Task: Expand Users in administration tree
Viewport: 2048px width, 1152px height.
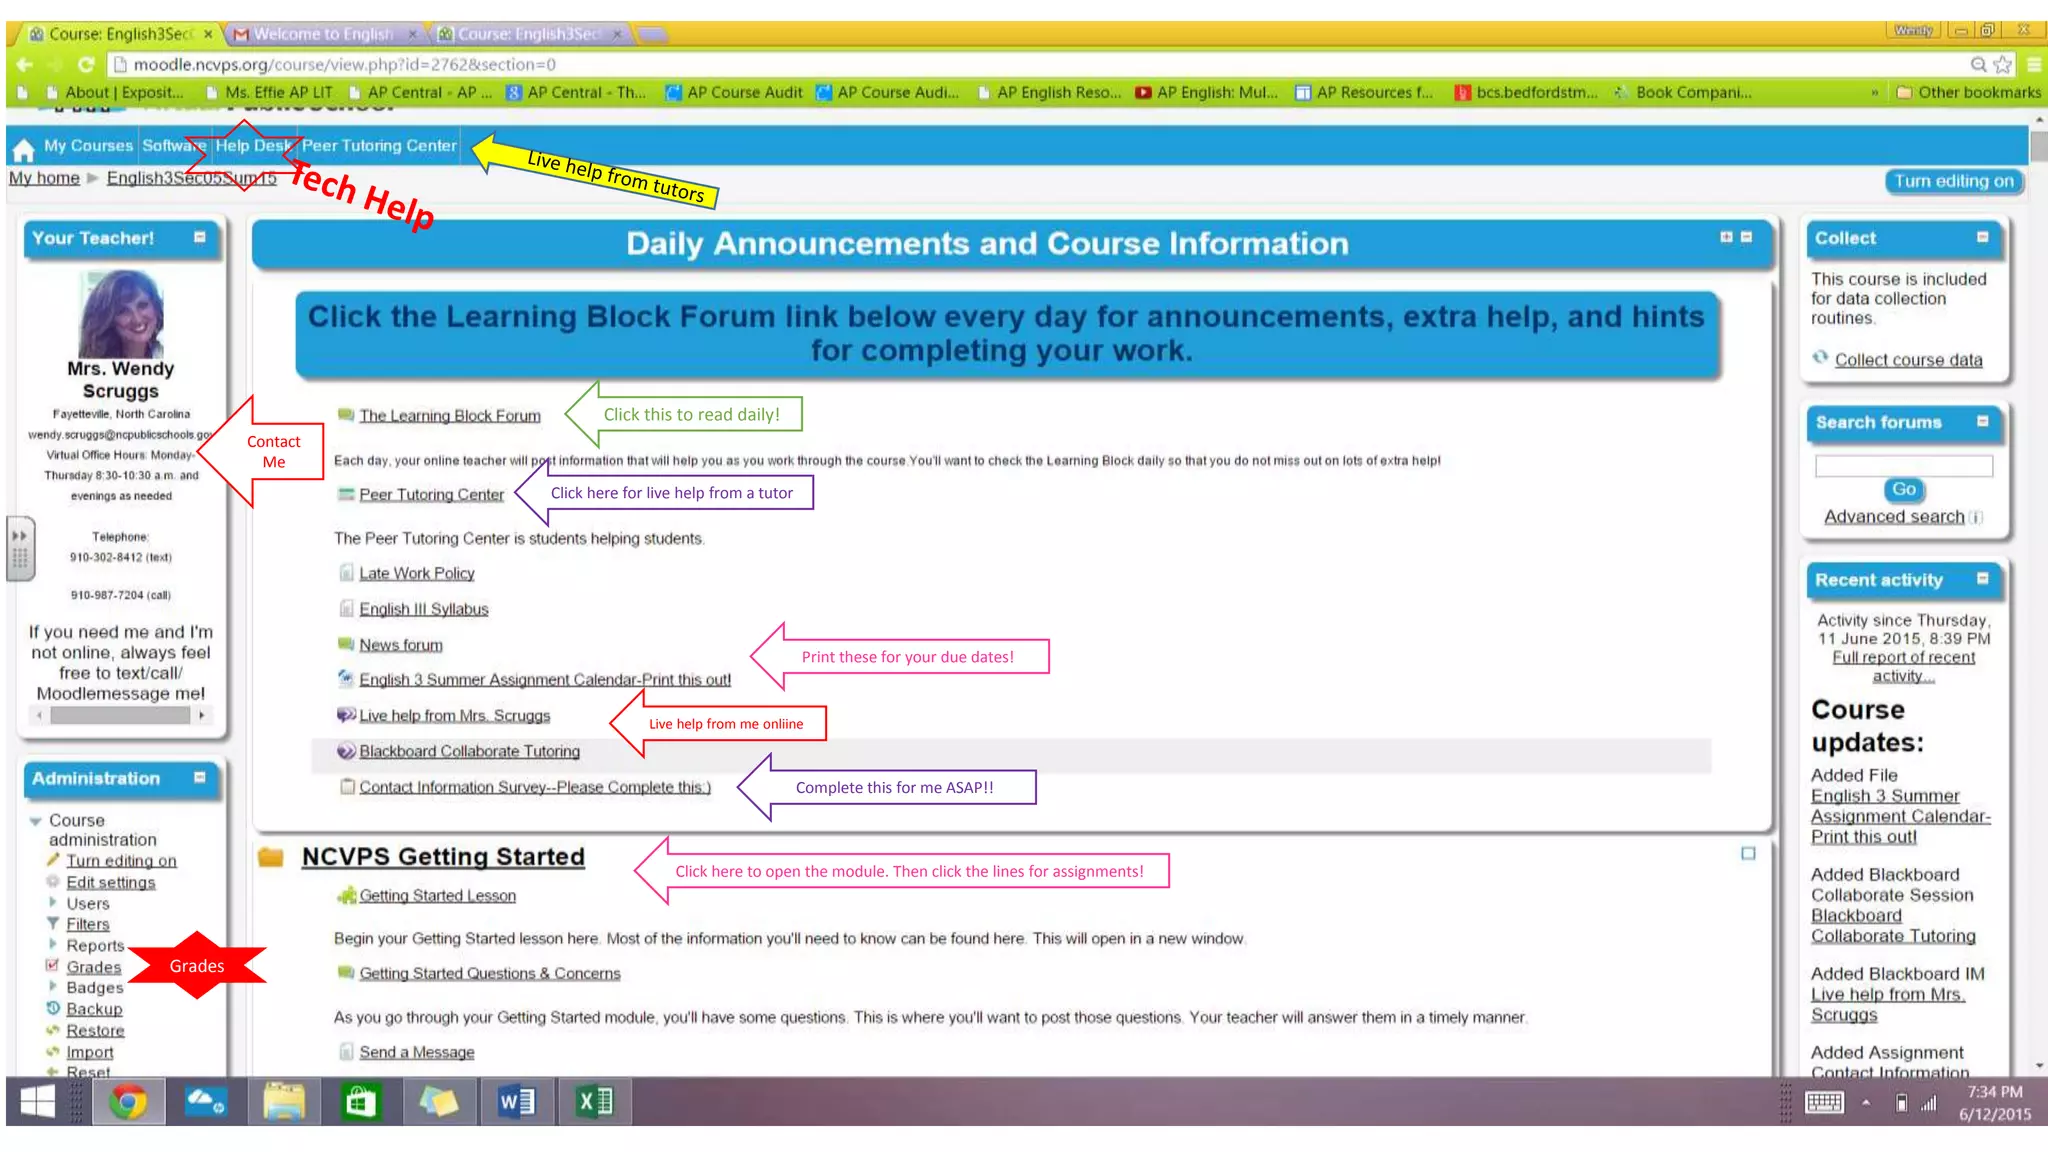Action: 52,902
